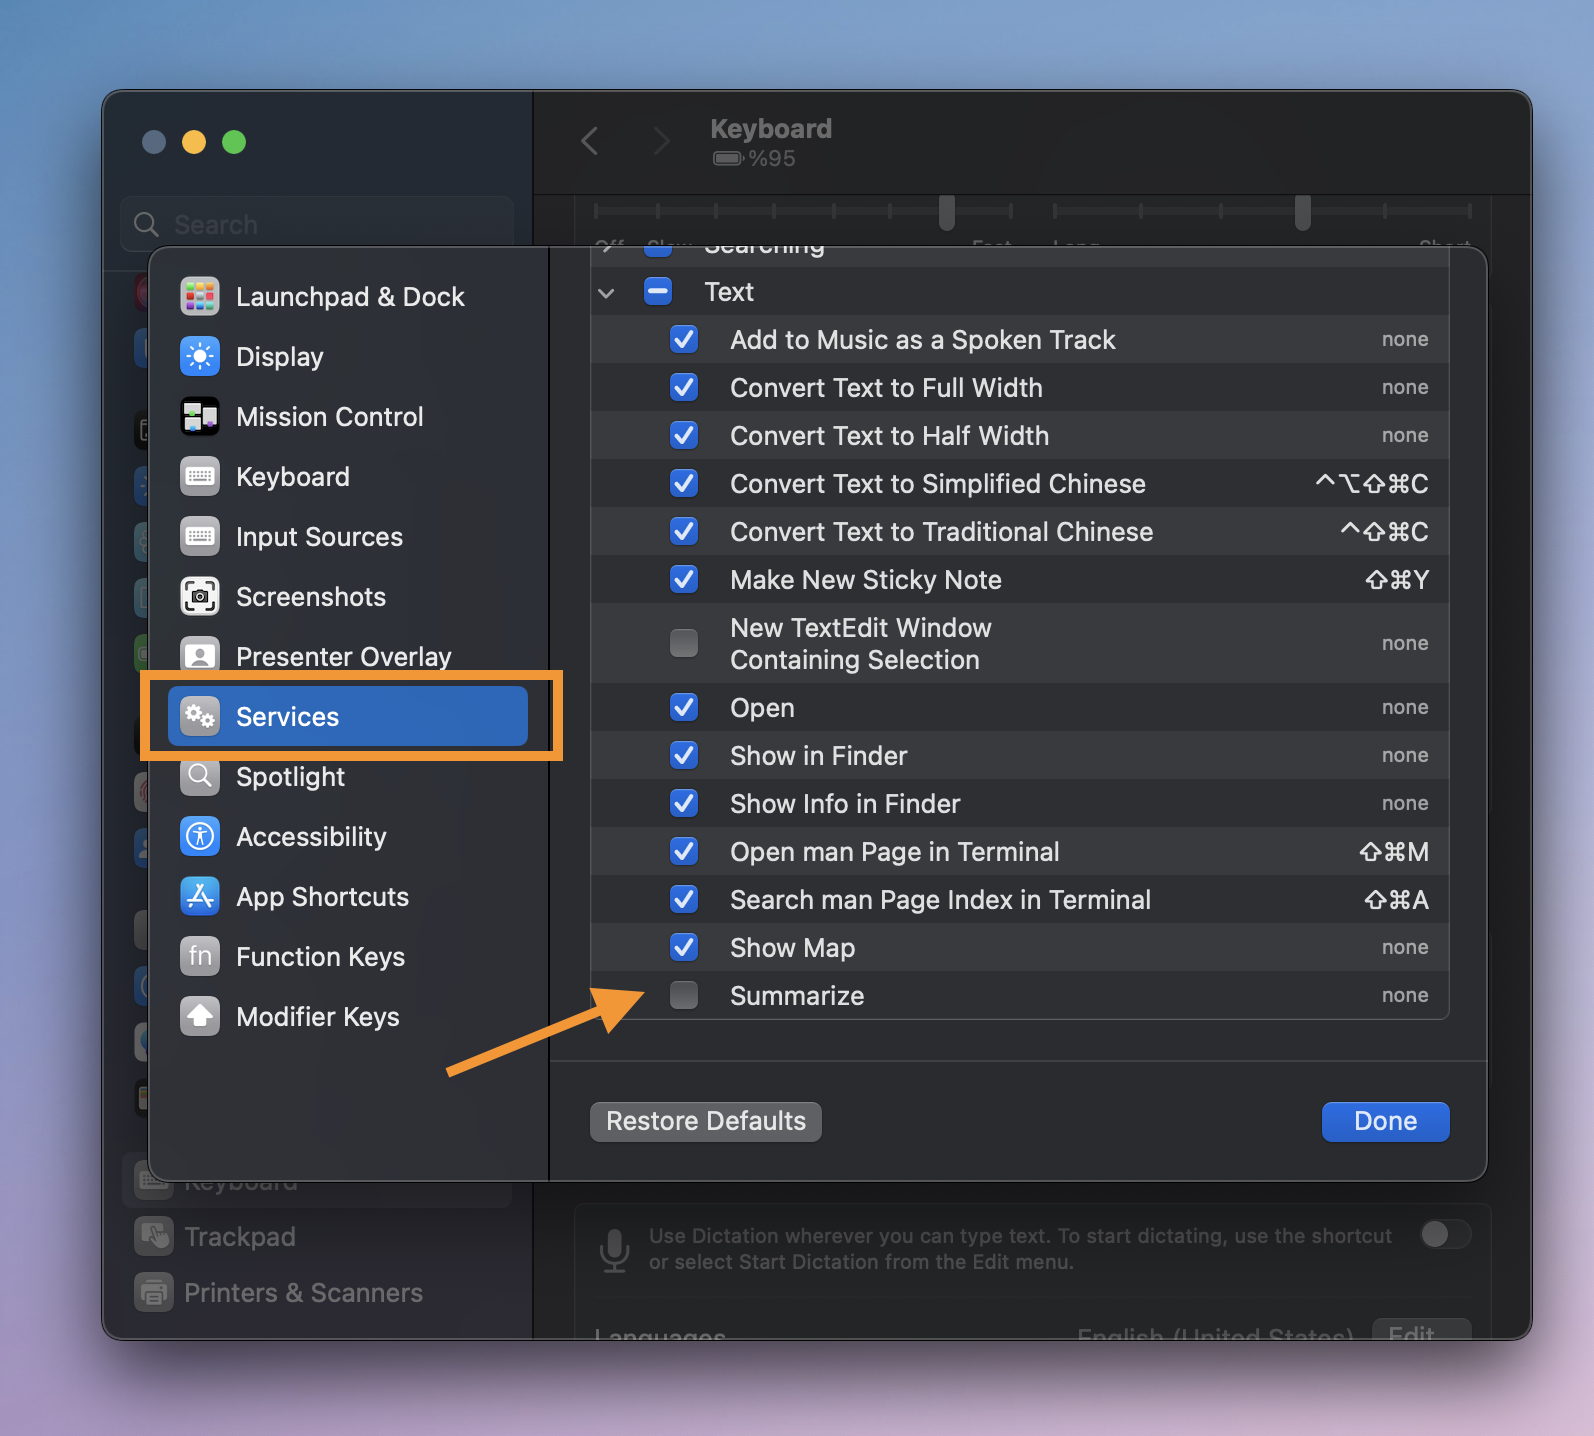
Task: Click Done to close the shortcuts sheet
Action: [x=1386, y=1122]
